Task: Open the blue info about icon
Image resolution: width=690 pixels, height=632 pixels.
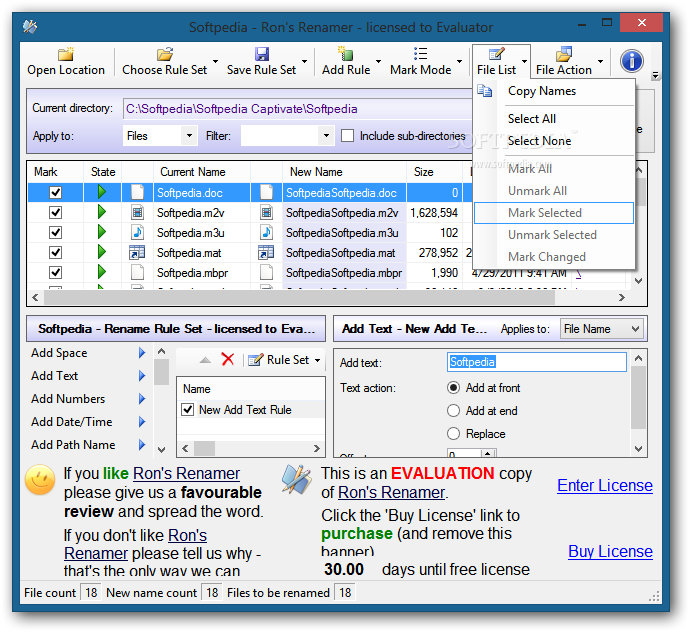Action: 632,61
